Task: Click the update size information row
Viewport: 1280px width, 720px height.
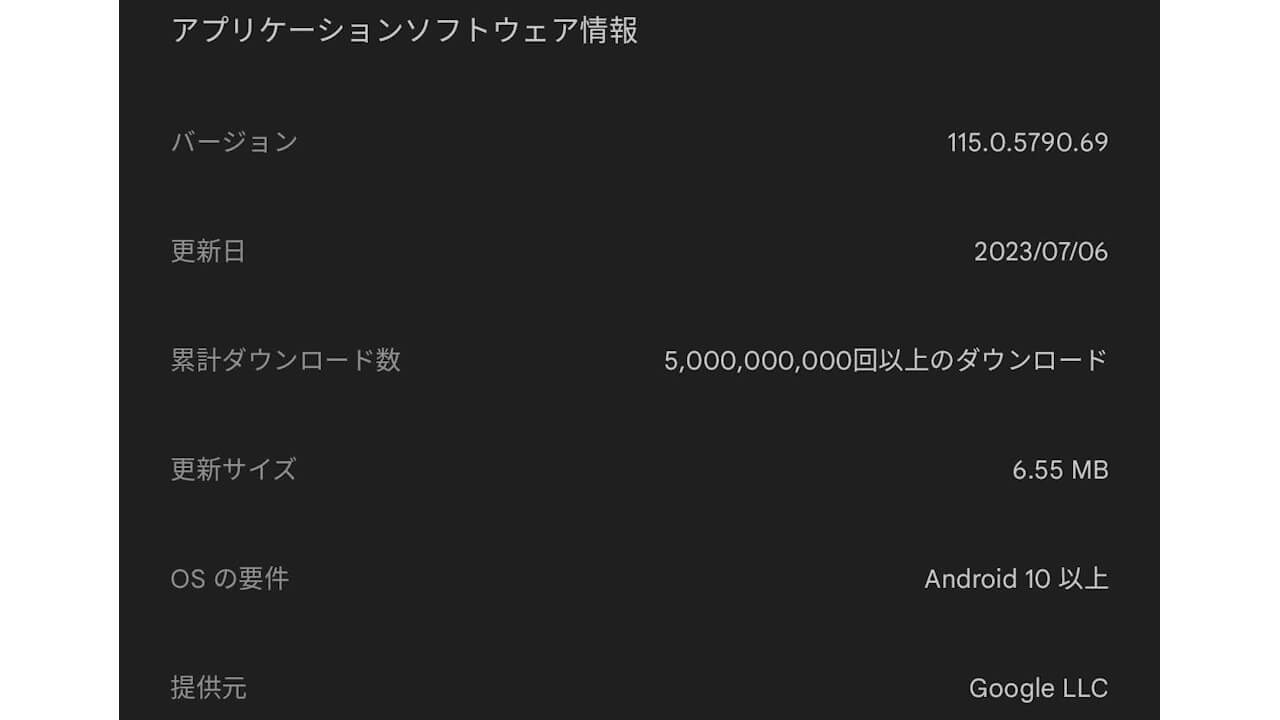Action: pyautogui.click(x=640, y=470)
